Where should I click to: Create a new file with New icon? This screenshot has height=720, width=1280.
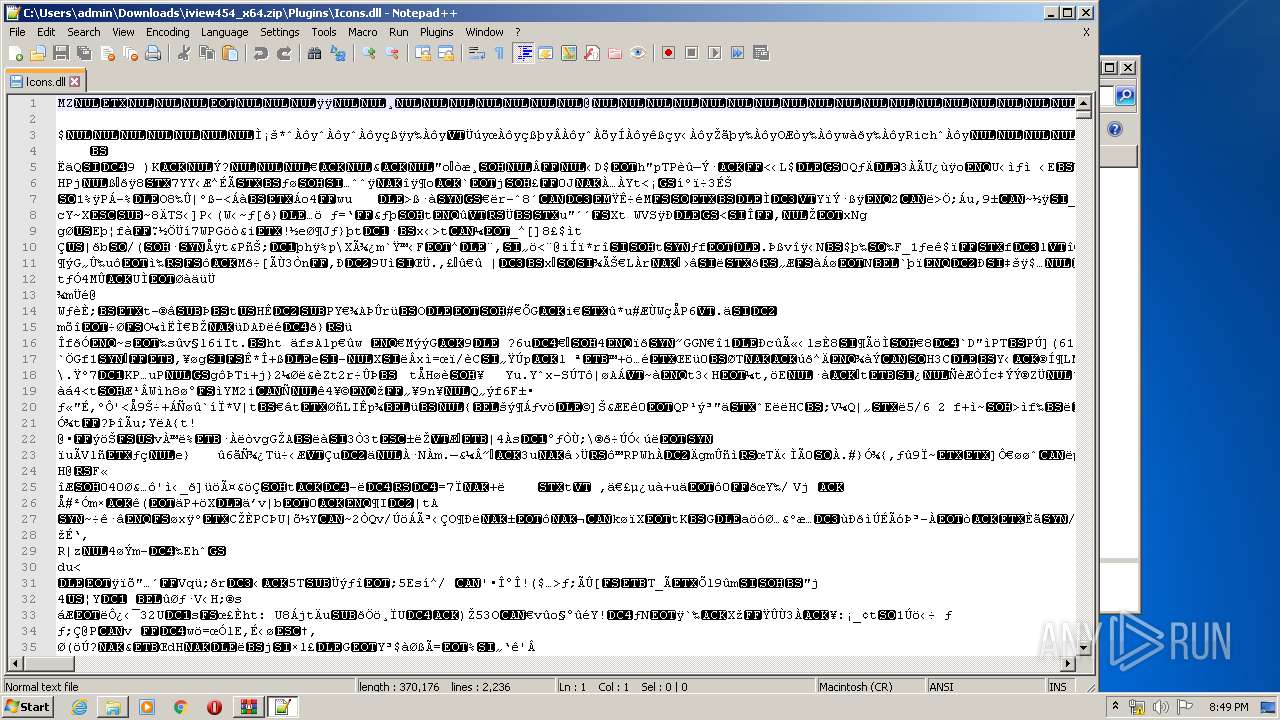(x=16, y=53)
